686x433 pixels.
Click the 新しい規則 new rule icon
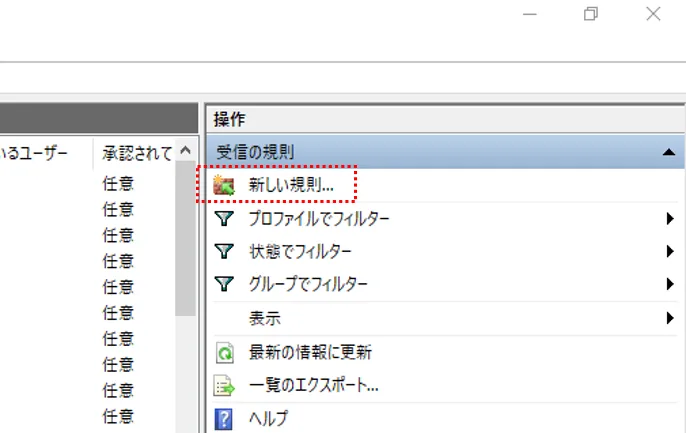point(225,185)
